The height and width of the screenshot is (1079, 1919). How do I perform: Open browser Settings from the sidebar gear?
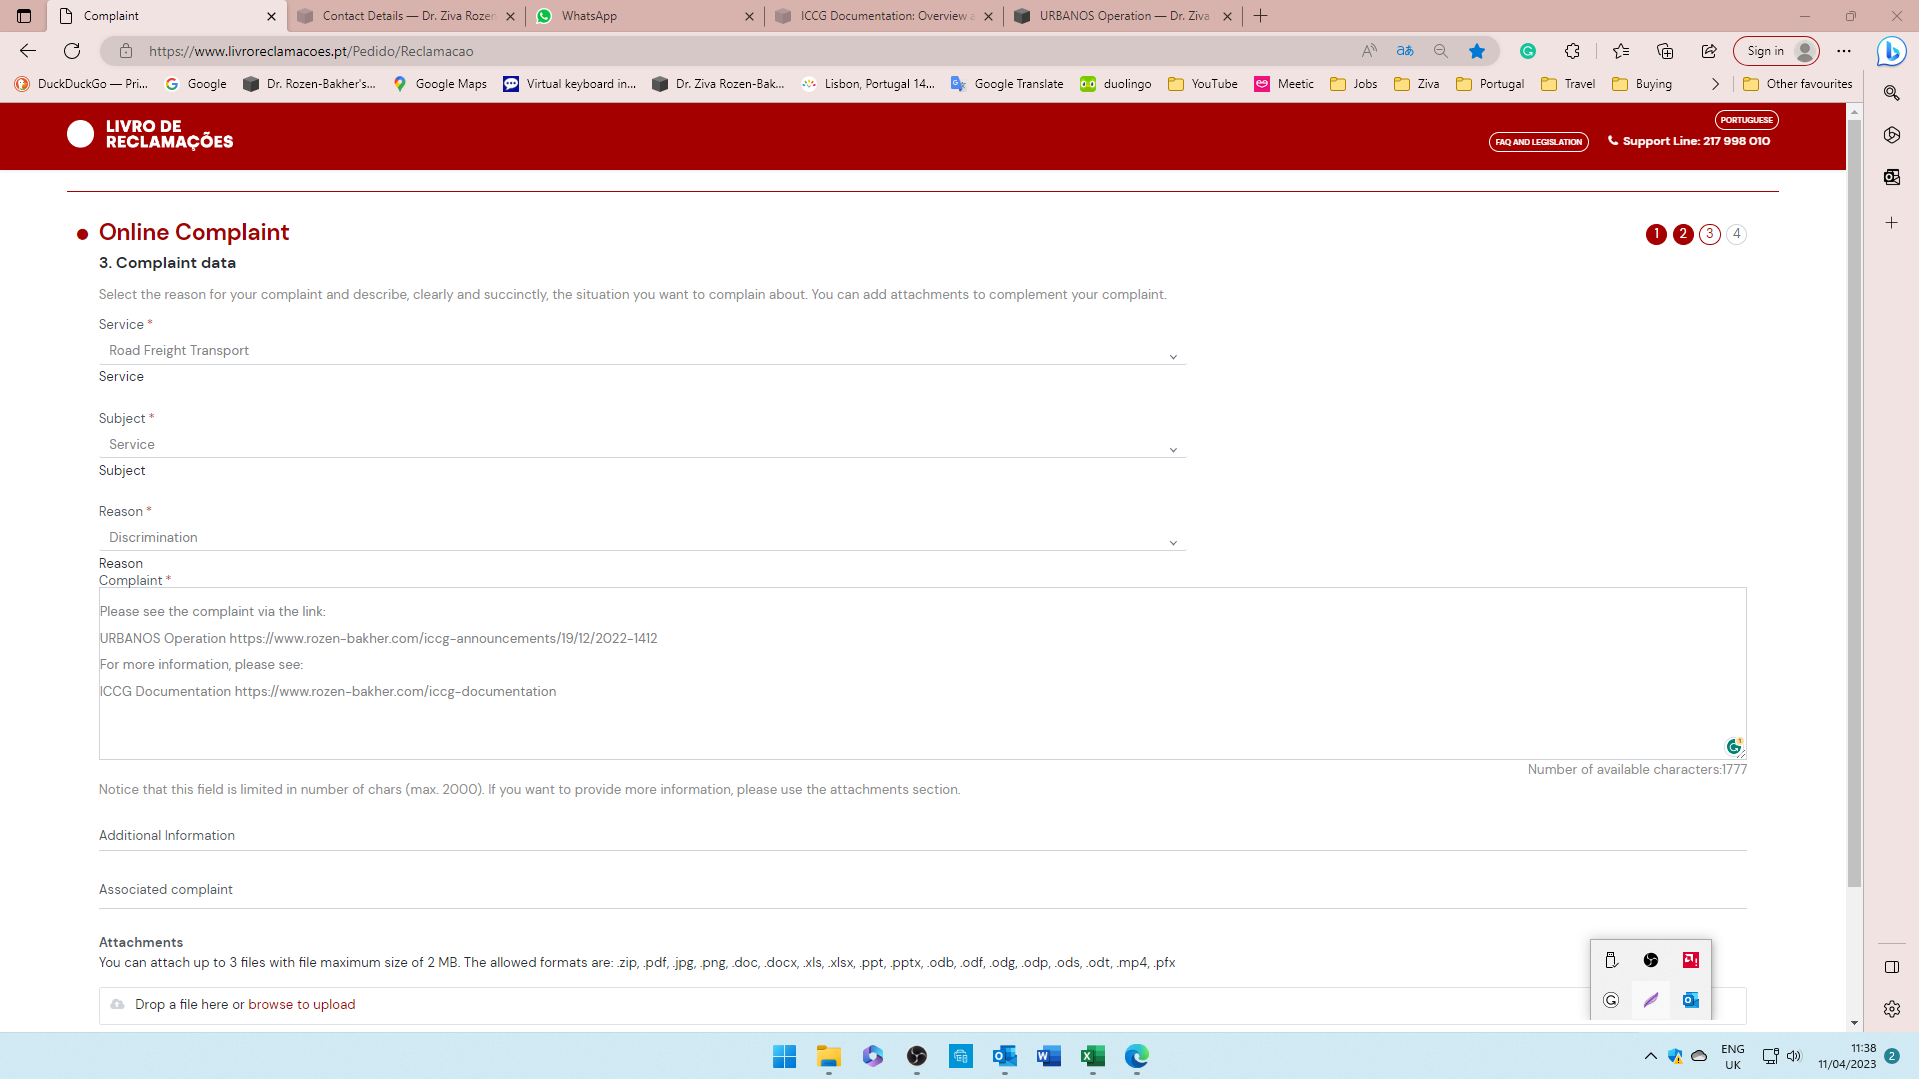pos(1891,1009)
